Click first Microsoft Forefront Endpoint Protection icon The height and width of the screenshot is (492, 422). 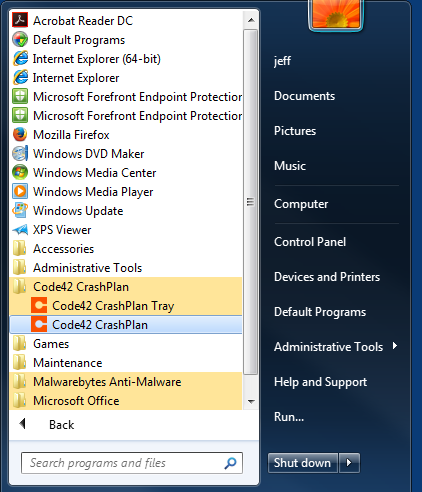20,96
